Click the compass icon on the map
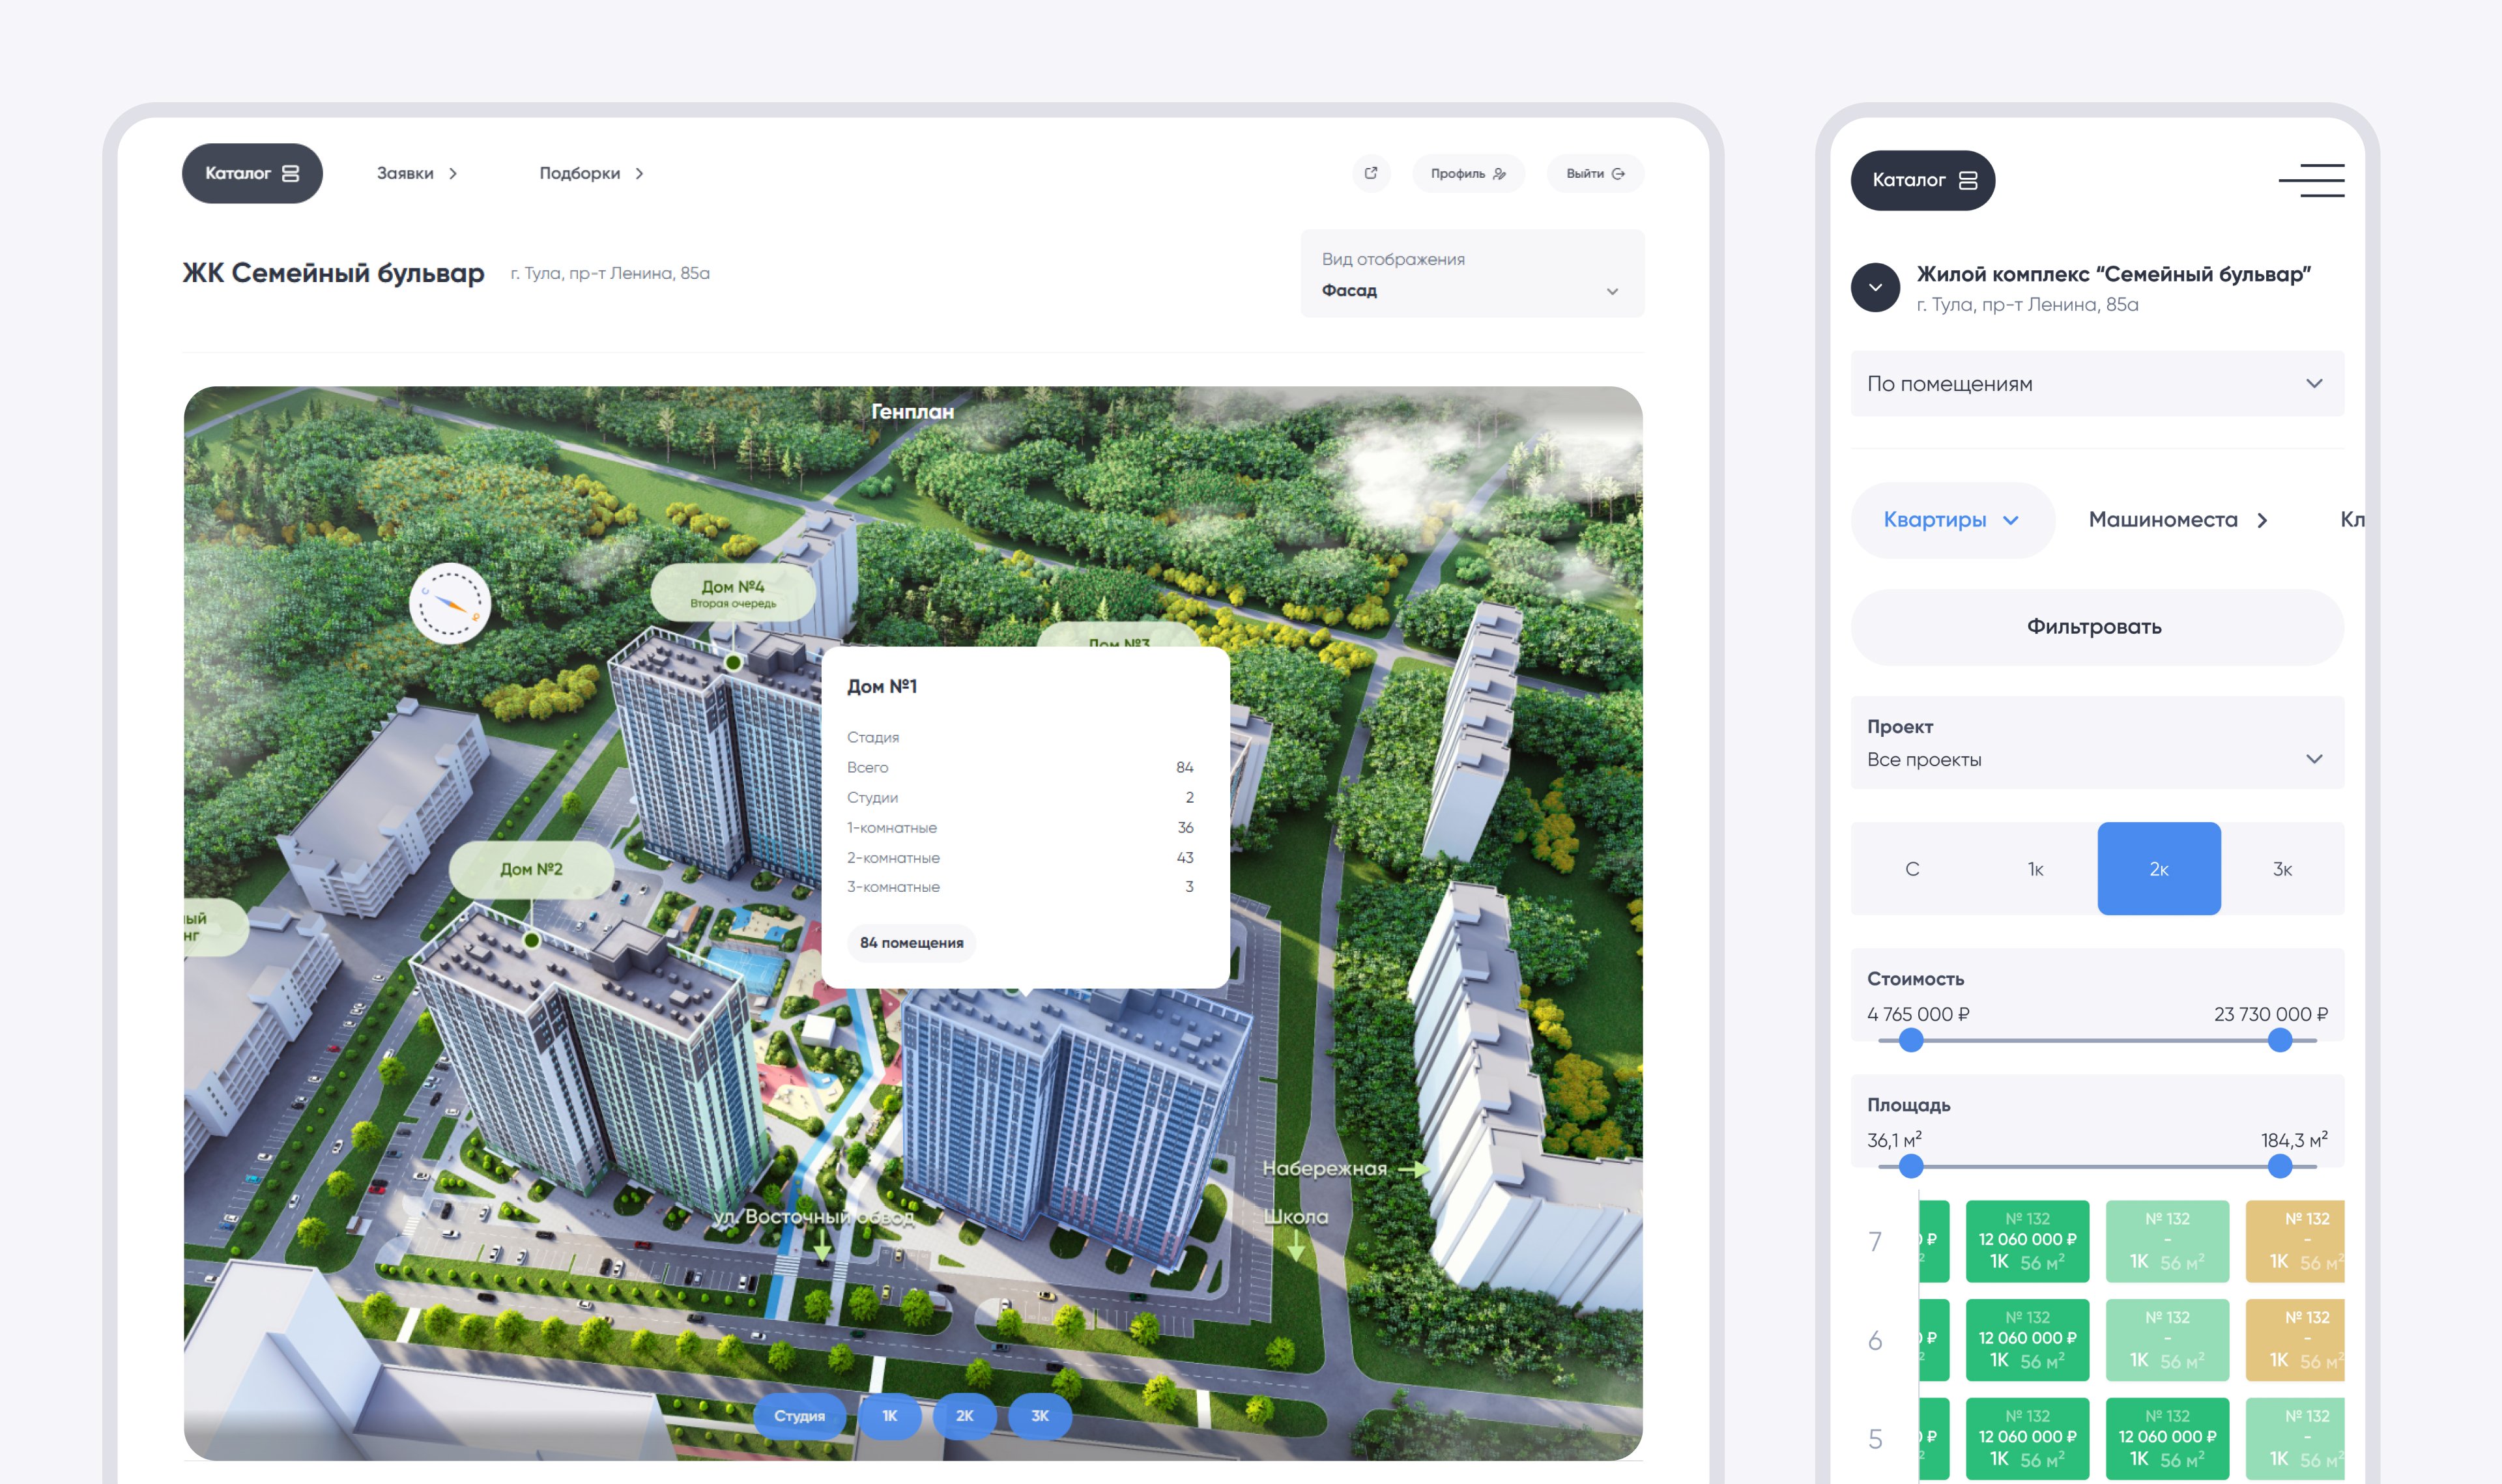The height and width of the screenshot is (1484, 2502). 450,603
